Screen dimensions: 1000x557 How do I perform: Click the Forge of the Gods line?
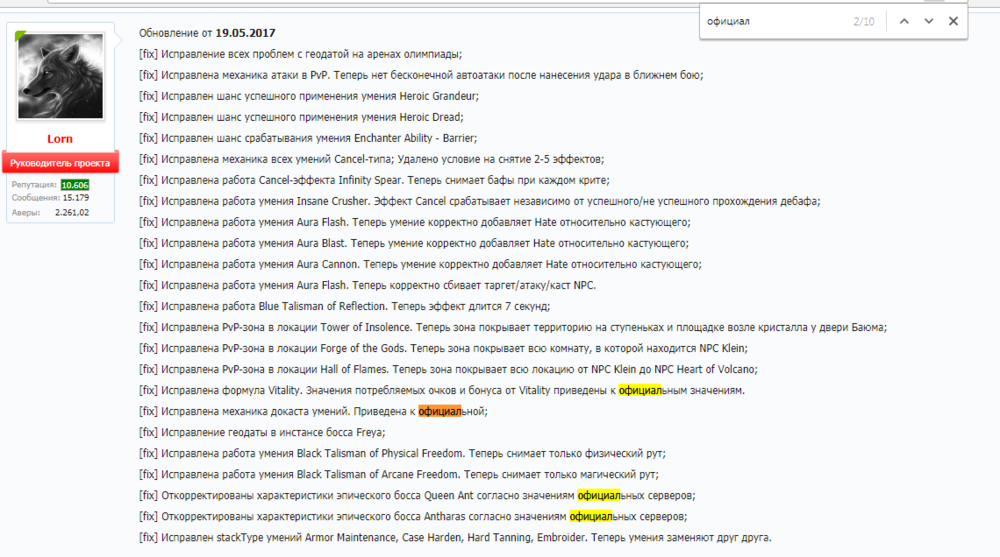coord(443,349)
